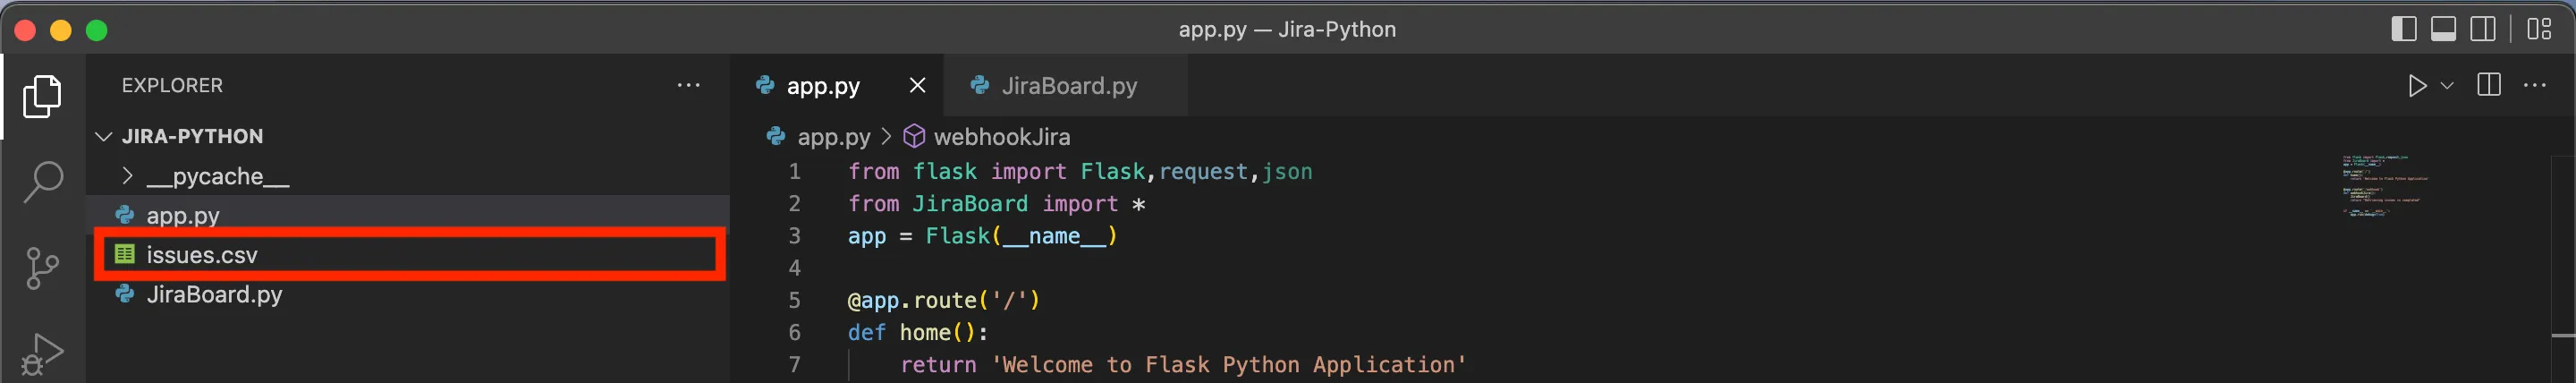Click the 'from JiraBoard import *' code line
The height and width of the screenshot is (383, 2576).
click(997, 204)
